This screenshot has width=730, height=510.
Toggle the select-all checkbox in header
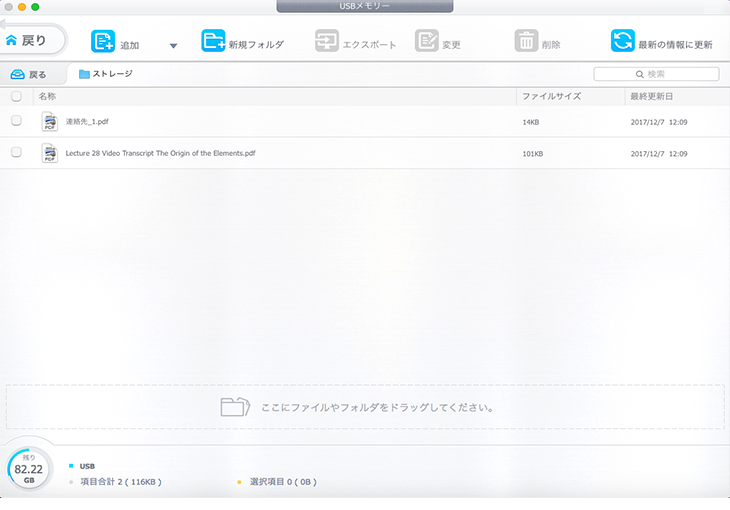click(16, 96)
